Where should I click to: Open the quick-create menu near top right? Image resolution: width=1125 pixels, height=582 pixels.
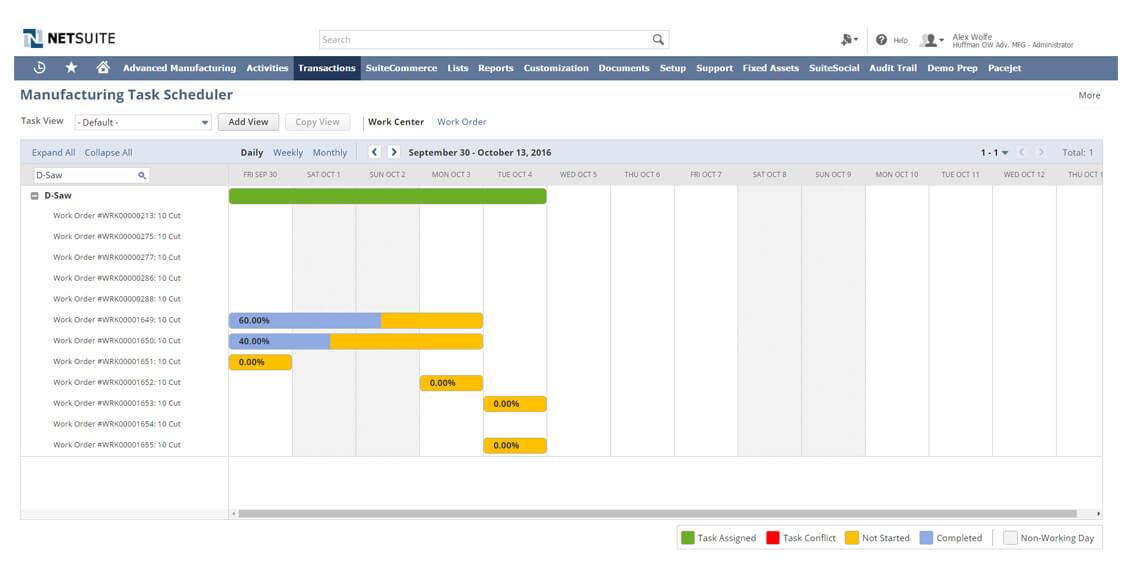845,39
